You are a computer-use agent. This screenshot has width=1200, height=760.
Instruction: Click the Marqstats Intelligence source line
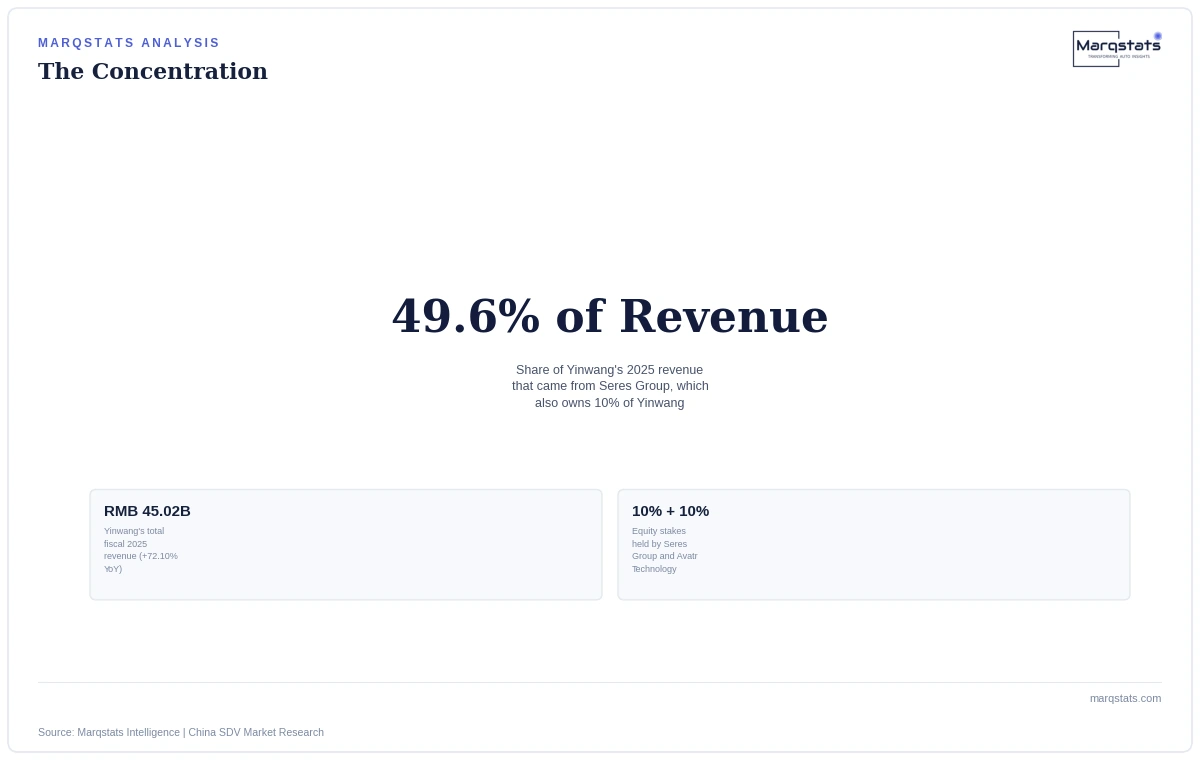pyautogui.click(x=181, y=732)
